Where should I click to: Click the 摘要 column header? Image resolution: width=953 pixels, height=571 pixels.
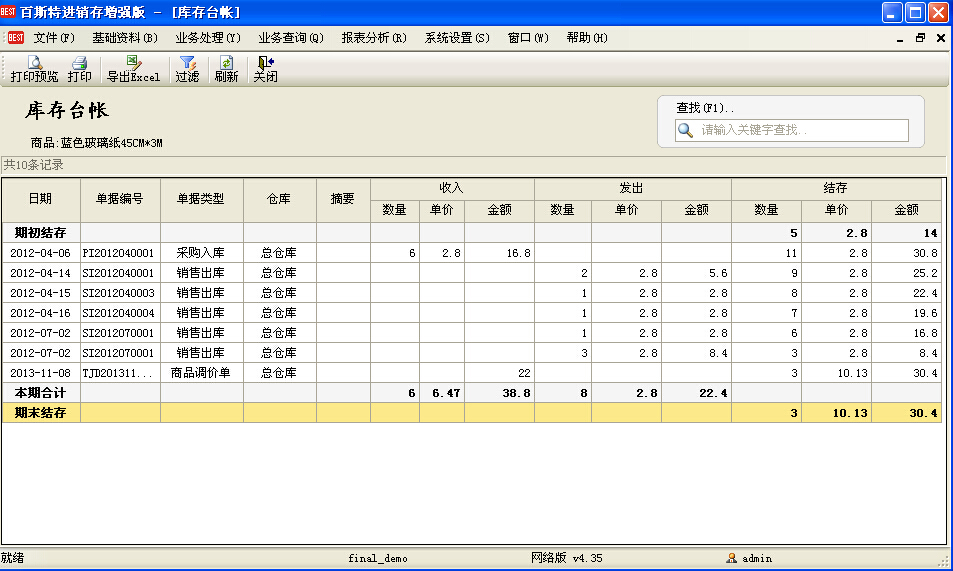pyautogui.click(x=343, y=199)
